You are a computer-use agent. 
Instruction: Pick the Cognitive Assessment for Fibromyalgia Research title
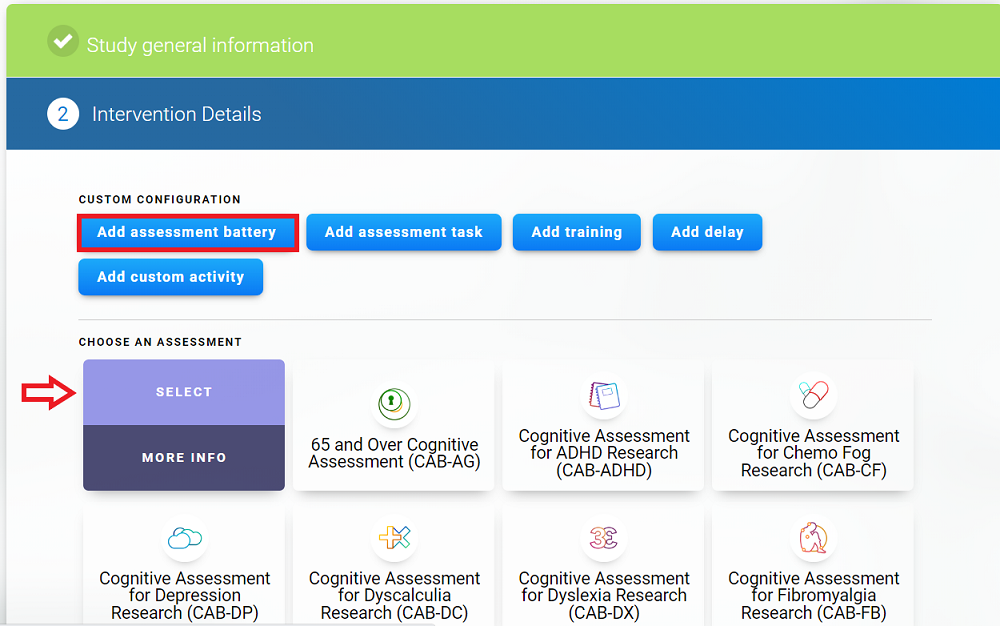click(813, 596)
